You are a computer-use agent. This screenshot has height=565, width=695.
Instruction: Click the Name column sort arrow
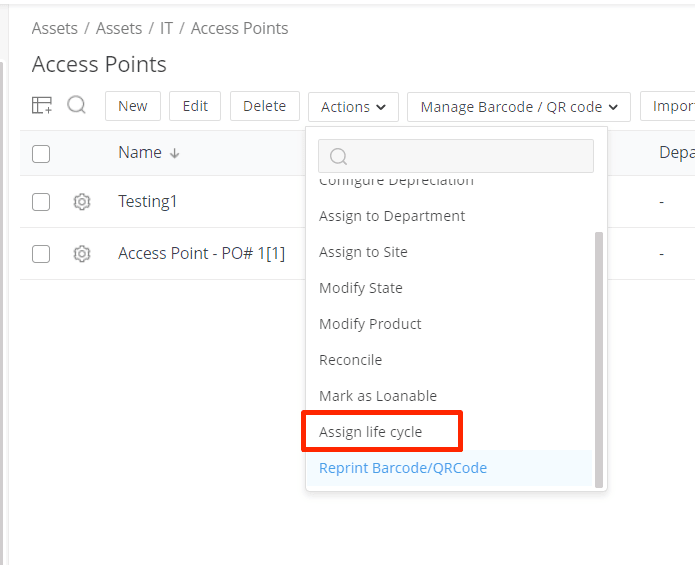pos(175,154)
